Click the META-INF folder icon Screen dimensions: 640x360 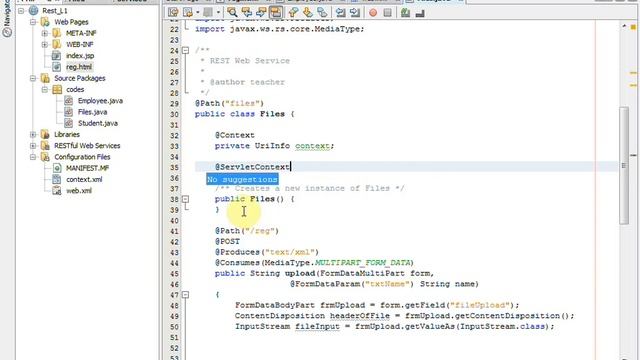pos(57,33)
